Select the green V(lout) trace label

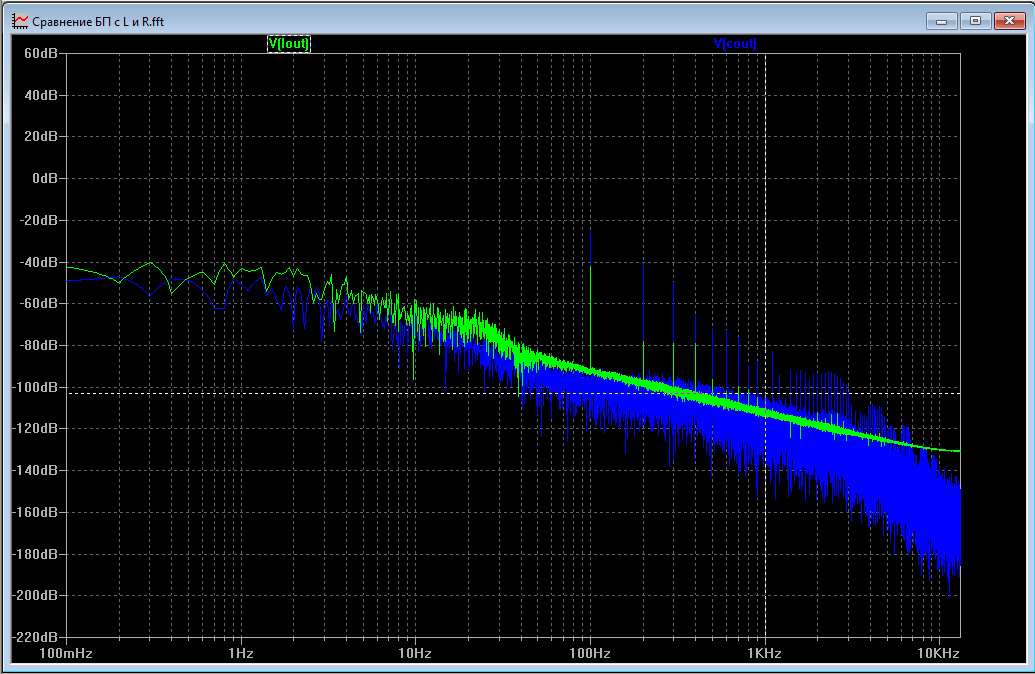pos(288,43)
